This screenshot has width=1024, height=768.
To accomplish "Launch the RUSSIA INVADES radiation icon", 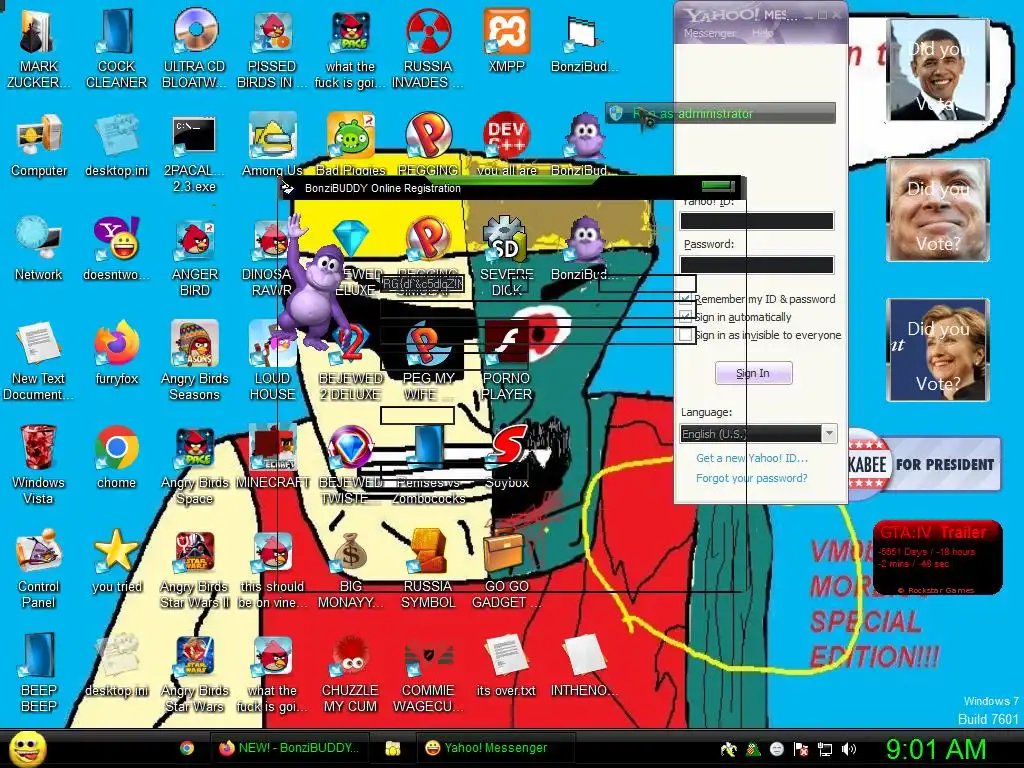I will (428, 48).
